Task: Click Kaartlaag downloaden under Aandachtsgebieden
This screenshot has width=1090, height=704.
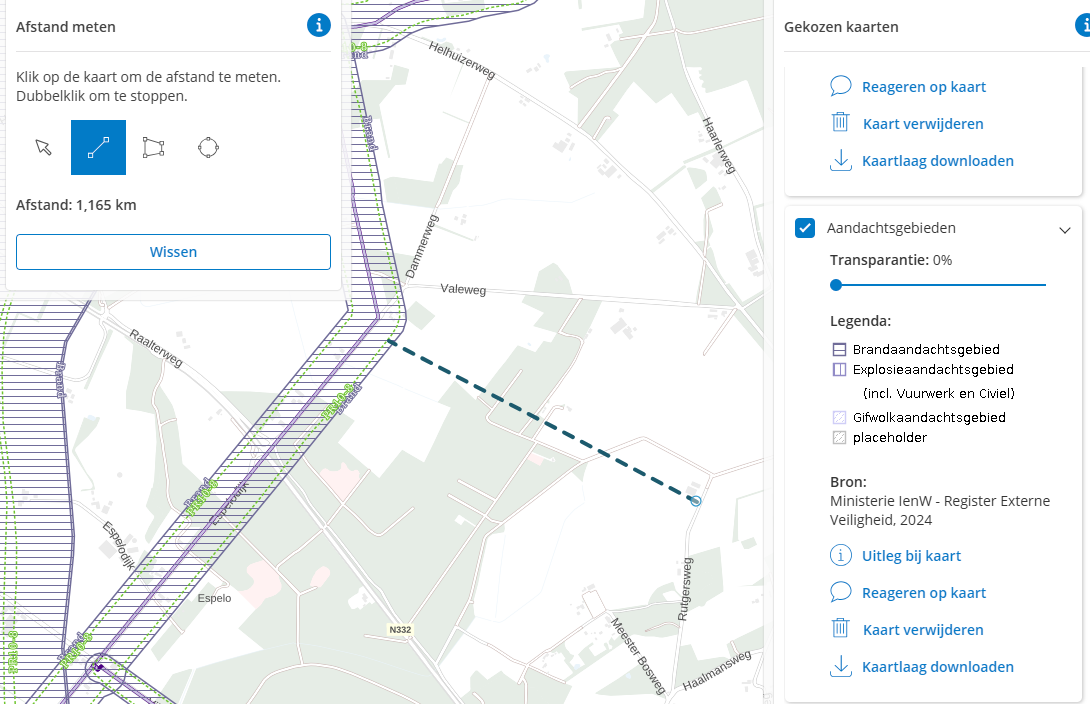Action: (937, 666)
